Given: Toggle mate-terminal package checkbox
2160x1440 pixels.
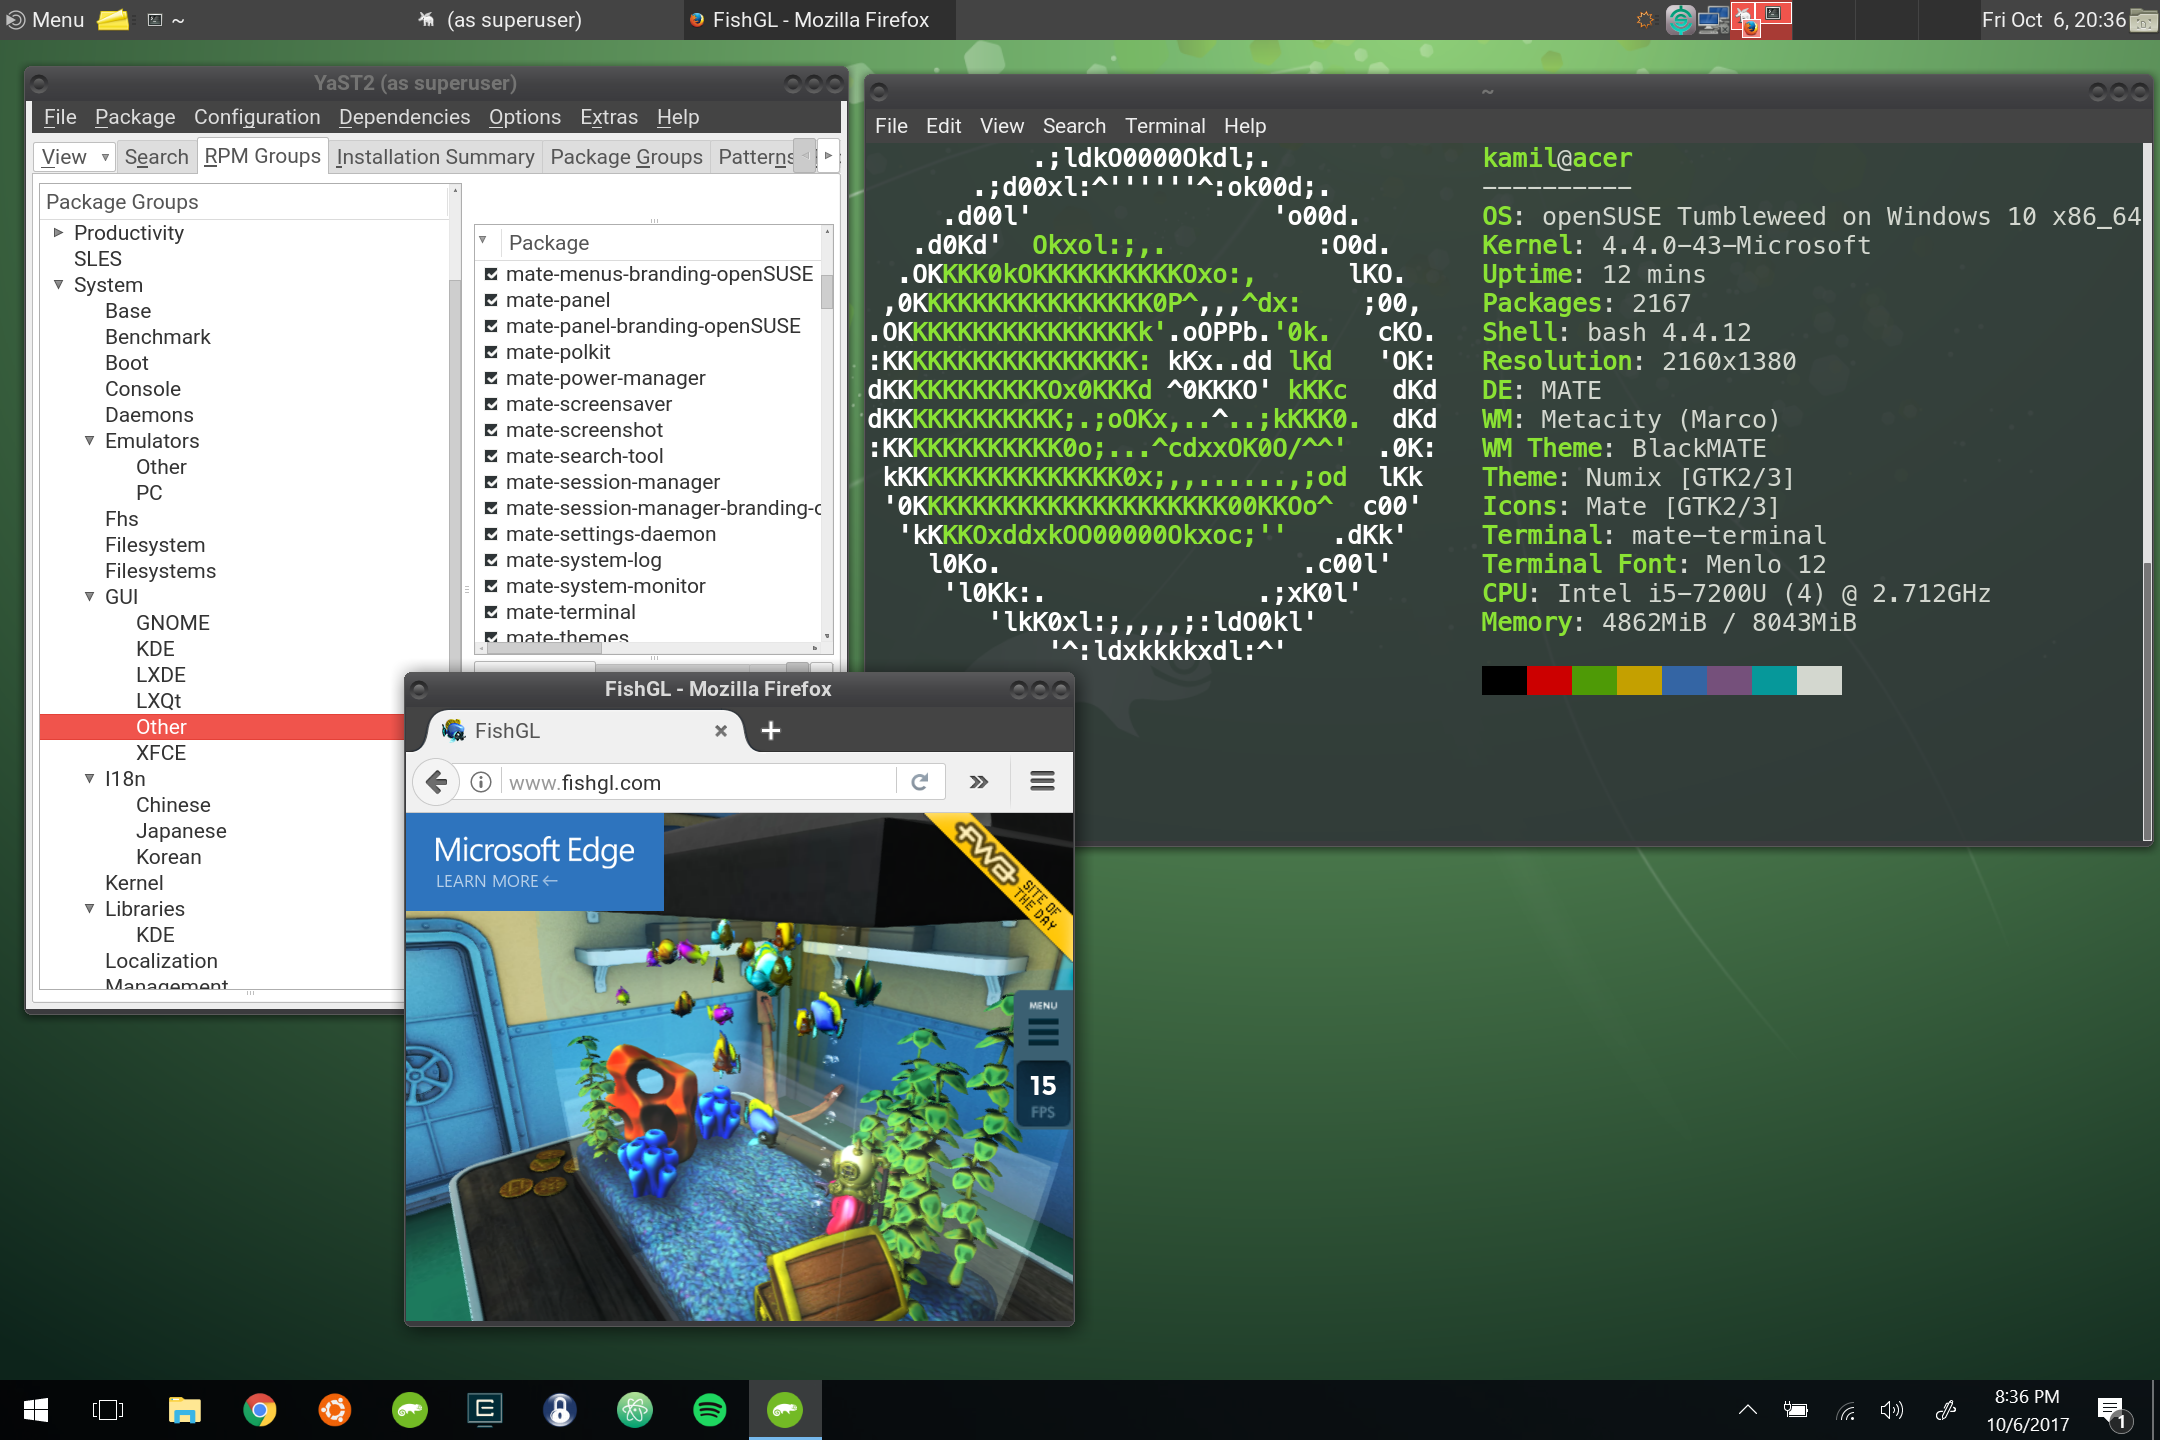Looking at the screenshot, I should point(491,612).
